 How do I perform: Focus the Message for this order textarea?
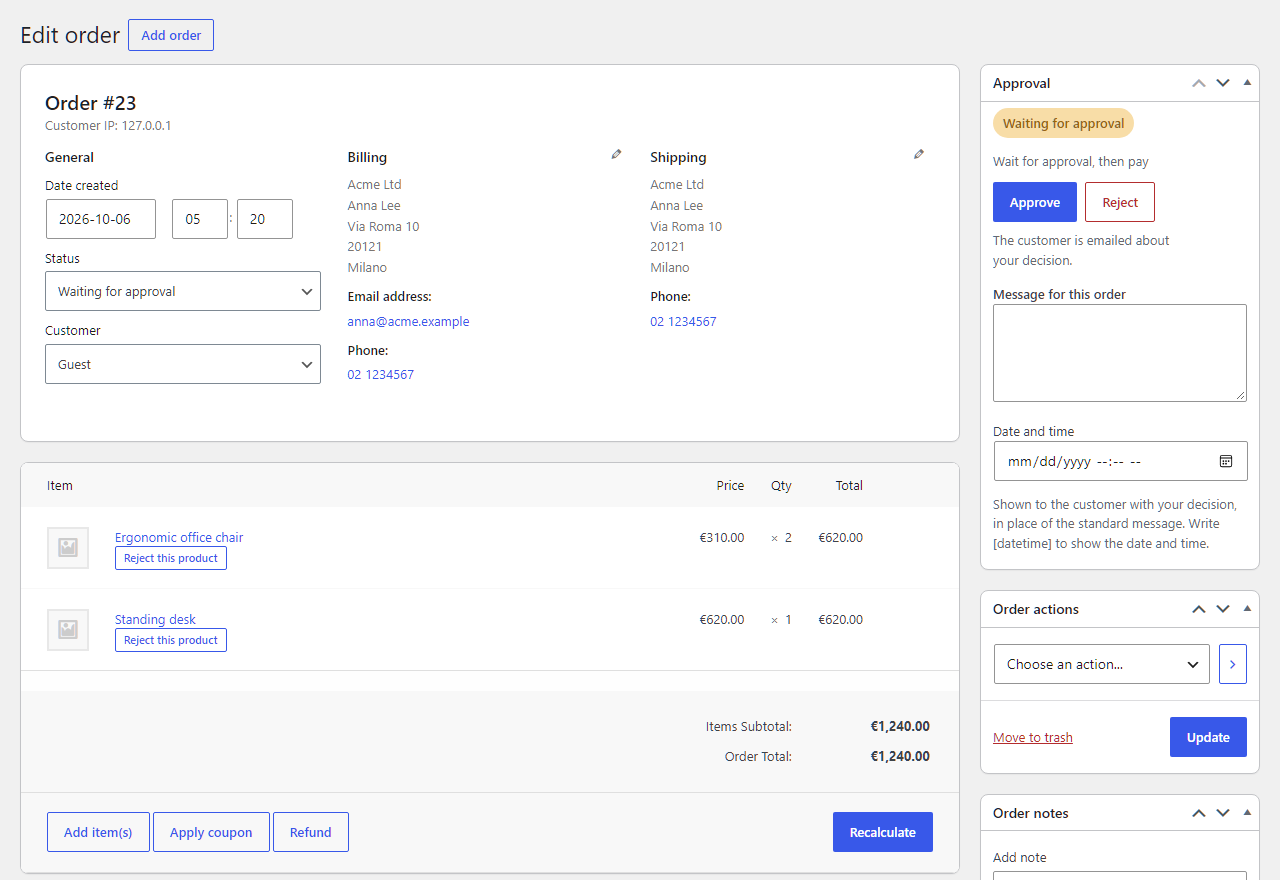[1120, 353]
